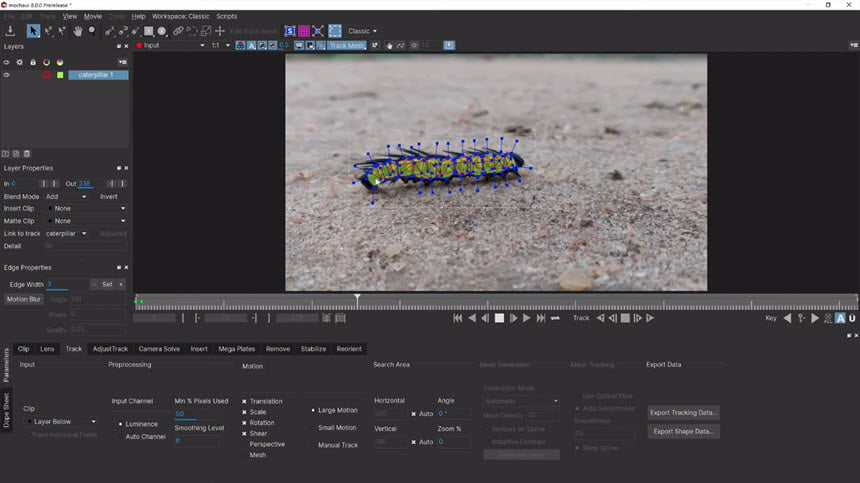The image size is (860, 483).
Task: Click the Invert button beside Blend Mode
Action: click(x=109, y=197)
